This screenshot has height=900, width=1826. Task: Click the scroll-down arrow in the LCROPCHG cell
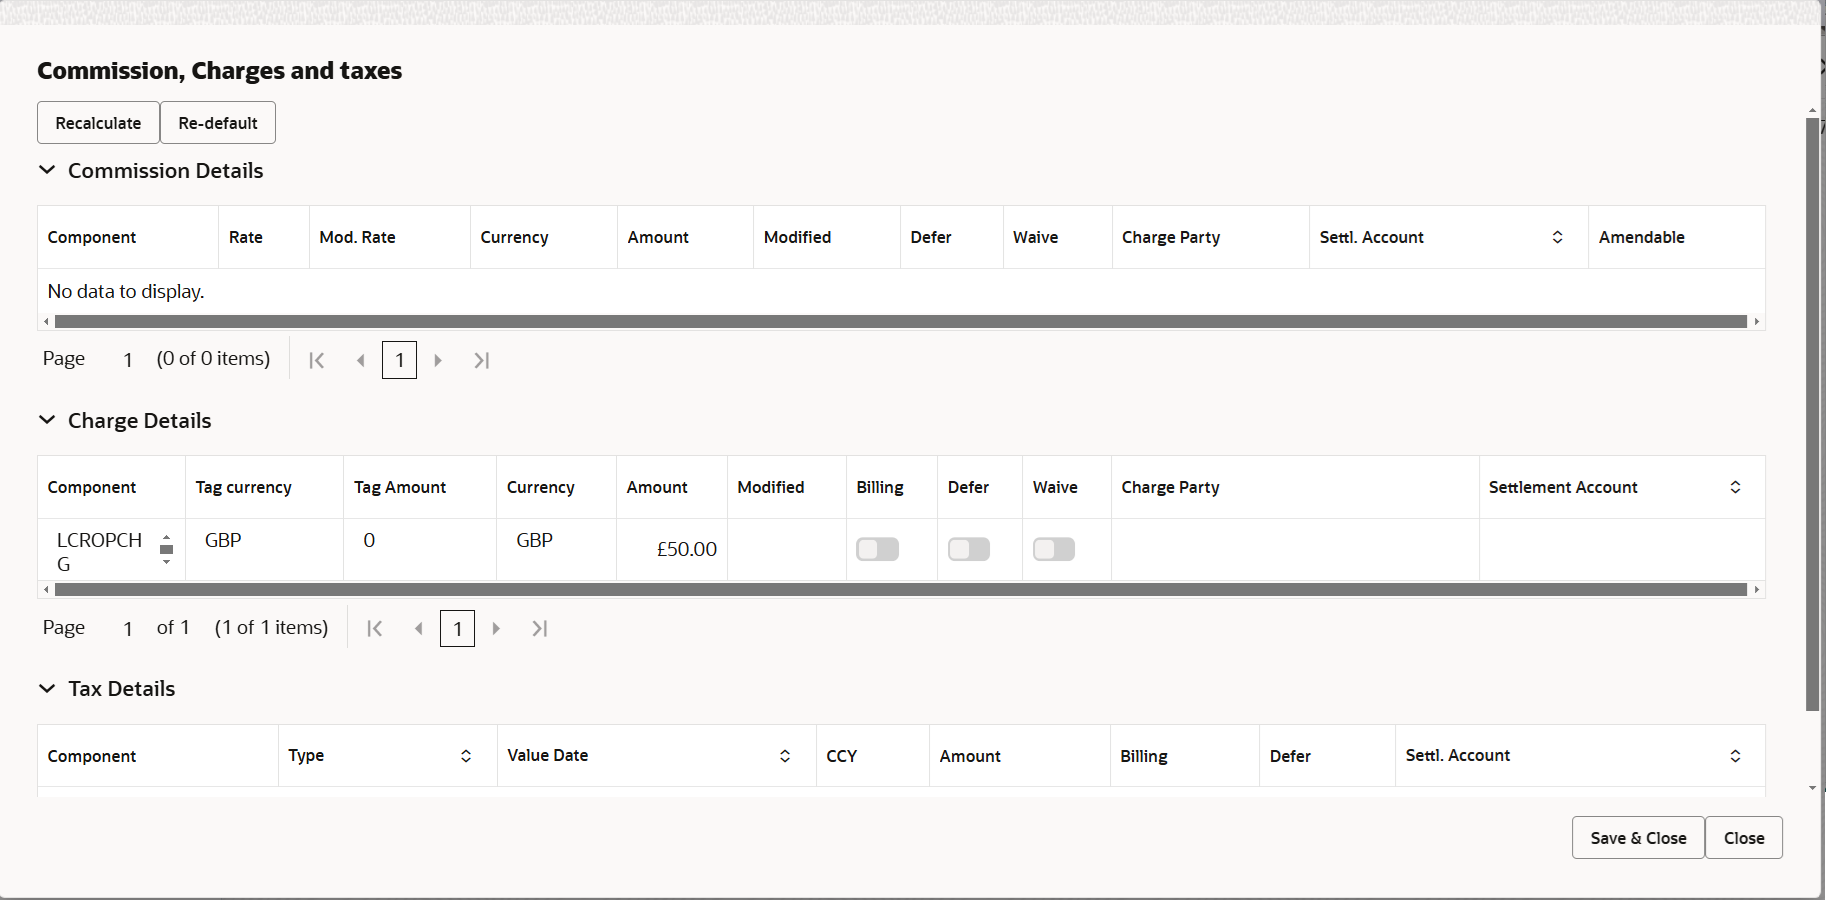pos(166,562)
